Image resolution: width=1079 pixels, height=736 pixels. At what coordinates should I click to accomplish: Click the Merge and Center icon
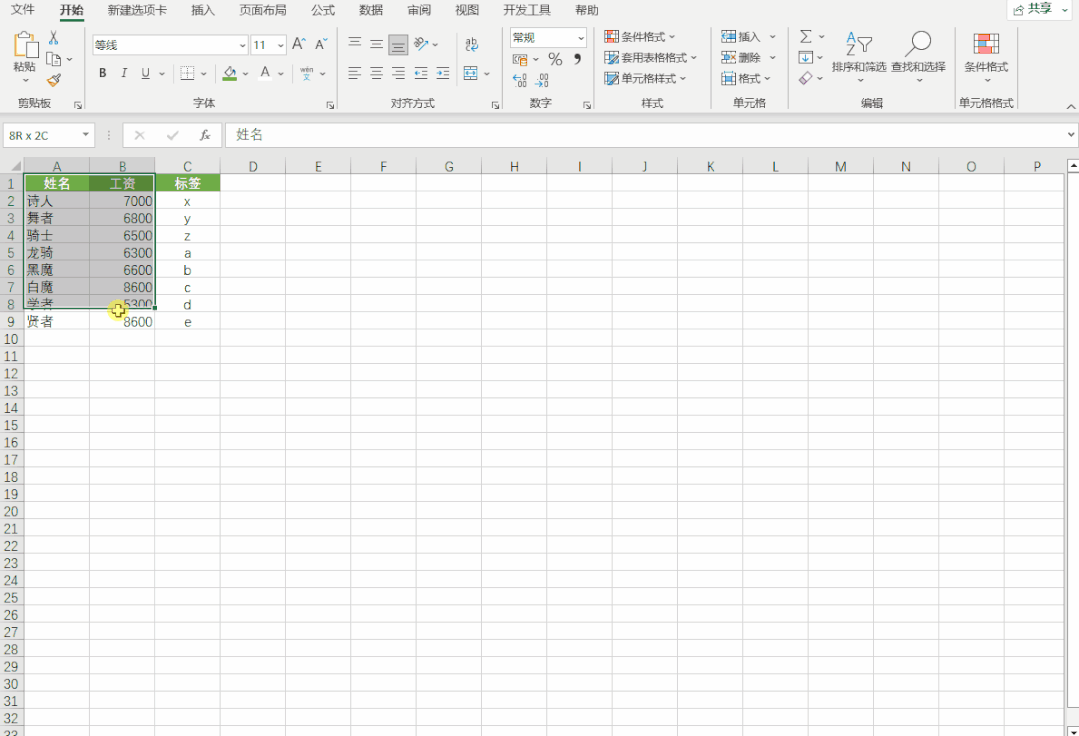pyautogui.click(x=471, y=73)
